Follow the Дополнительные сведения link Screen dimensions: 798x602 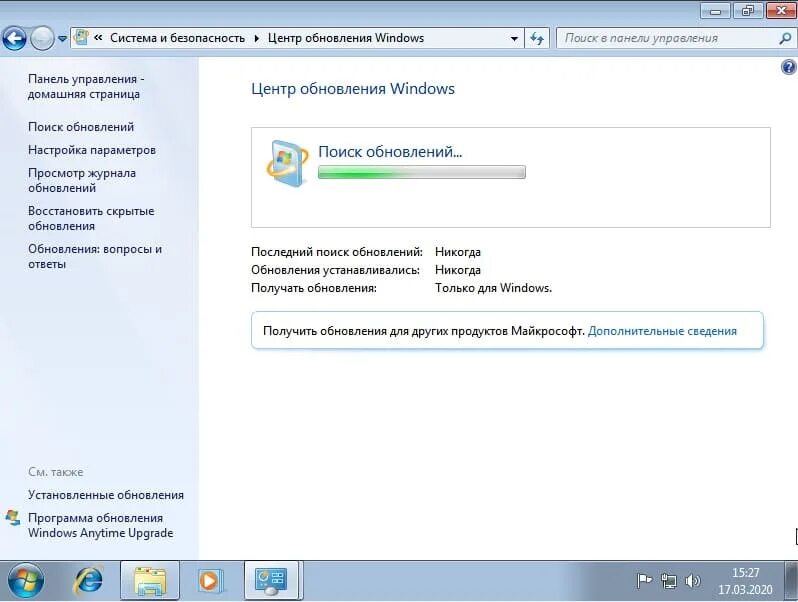[x=662, y=331]
